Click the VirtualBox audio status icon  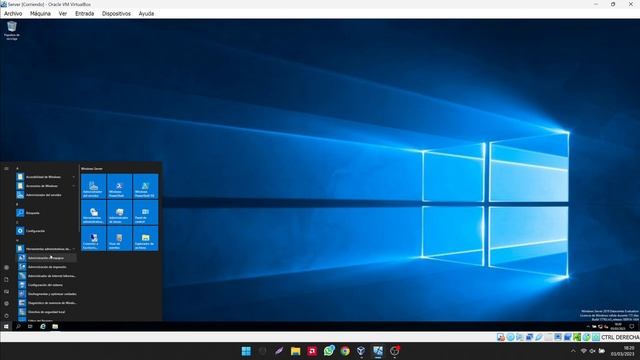[520, 337]
